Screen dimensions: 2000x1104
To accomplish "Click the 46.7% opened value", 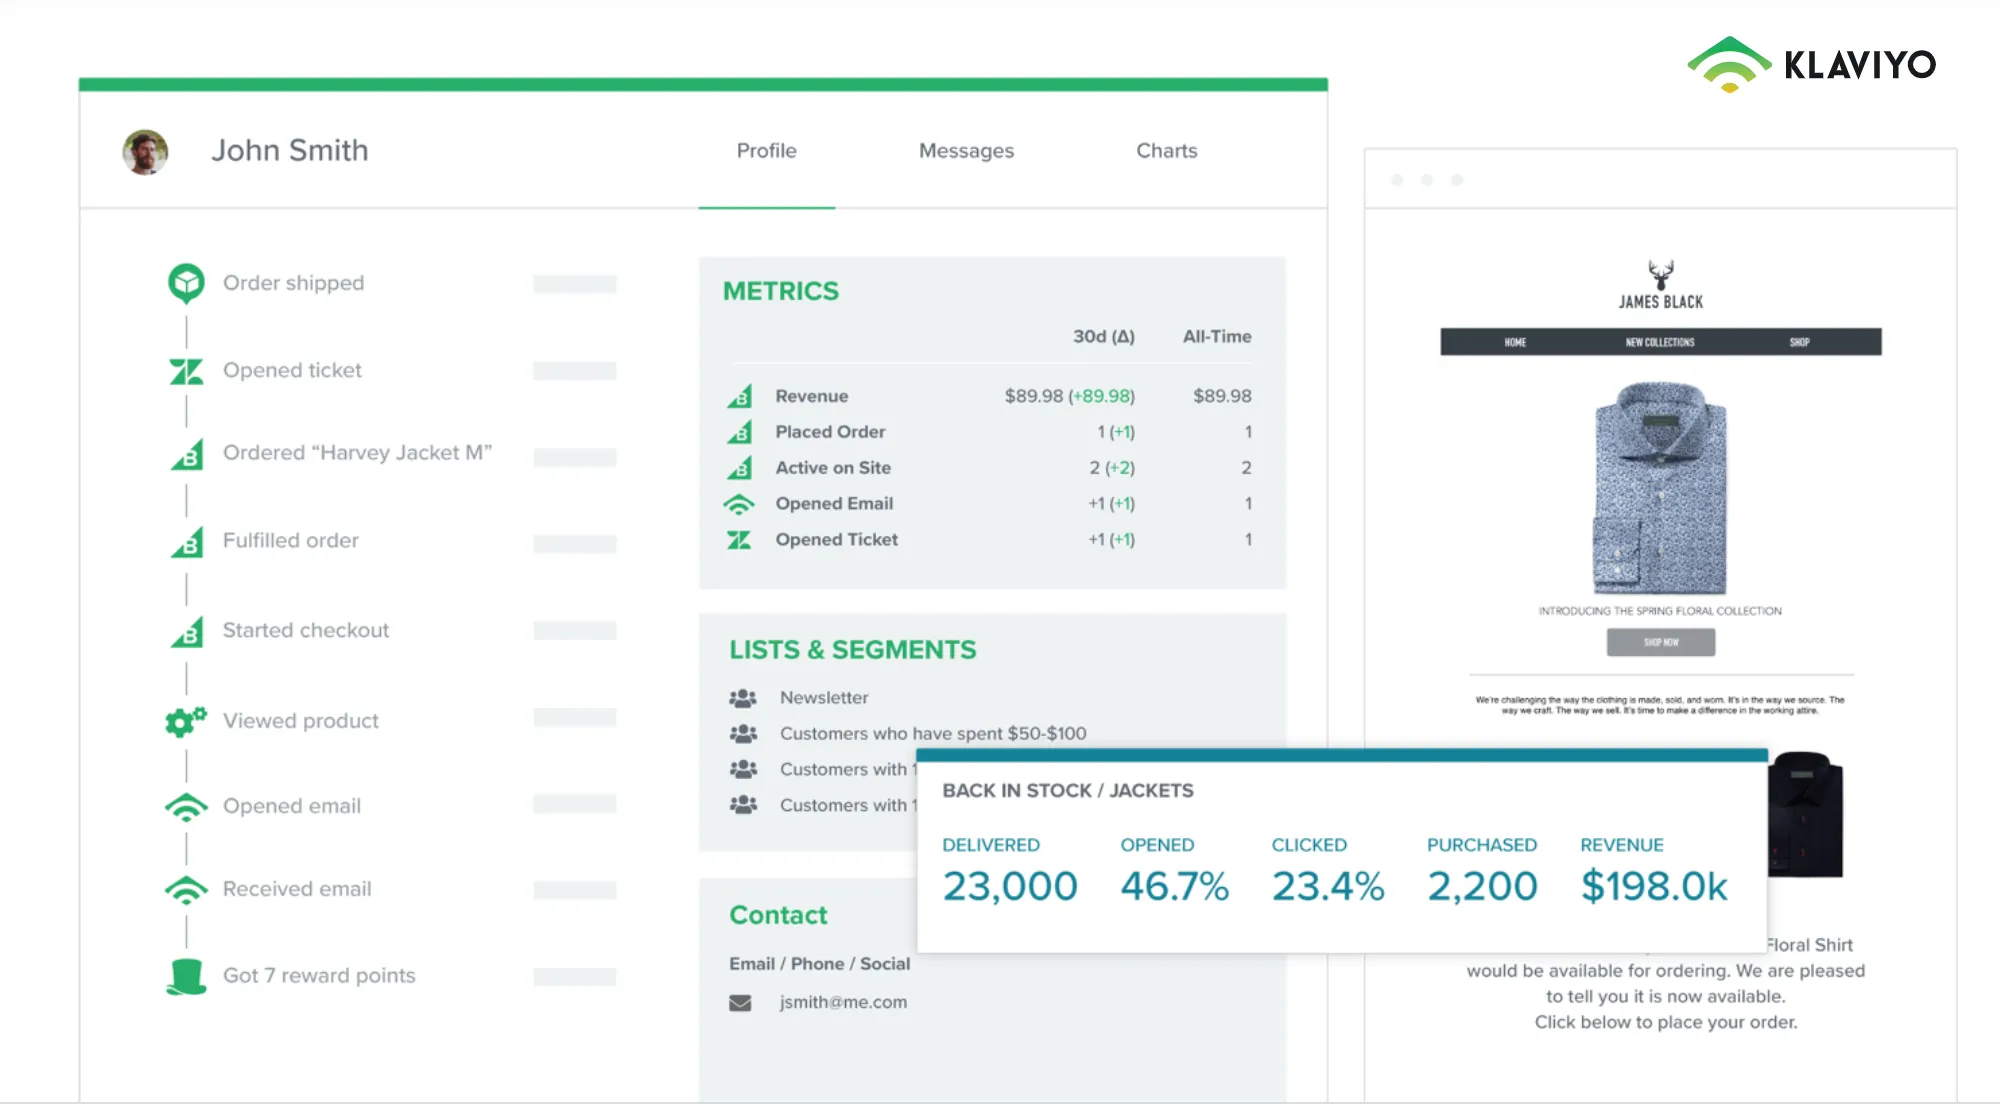I will tap(1174, 887).
